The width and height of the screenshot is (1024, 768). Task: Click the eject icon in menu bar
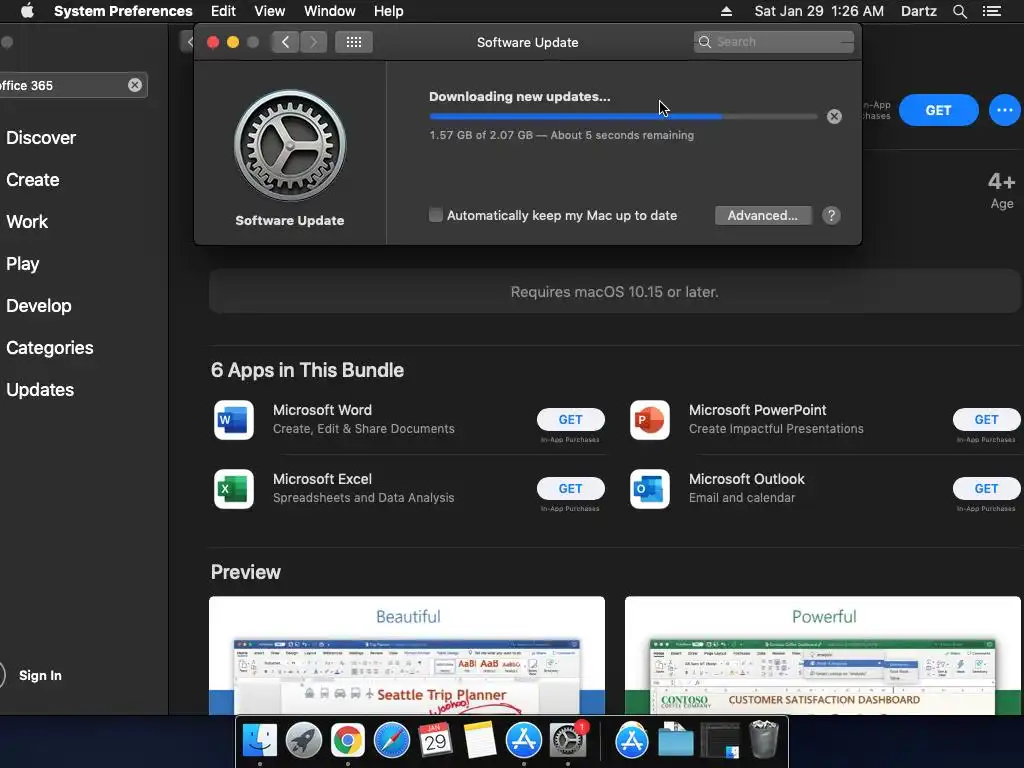pyautogui.click(x=726, y=11)
